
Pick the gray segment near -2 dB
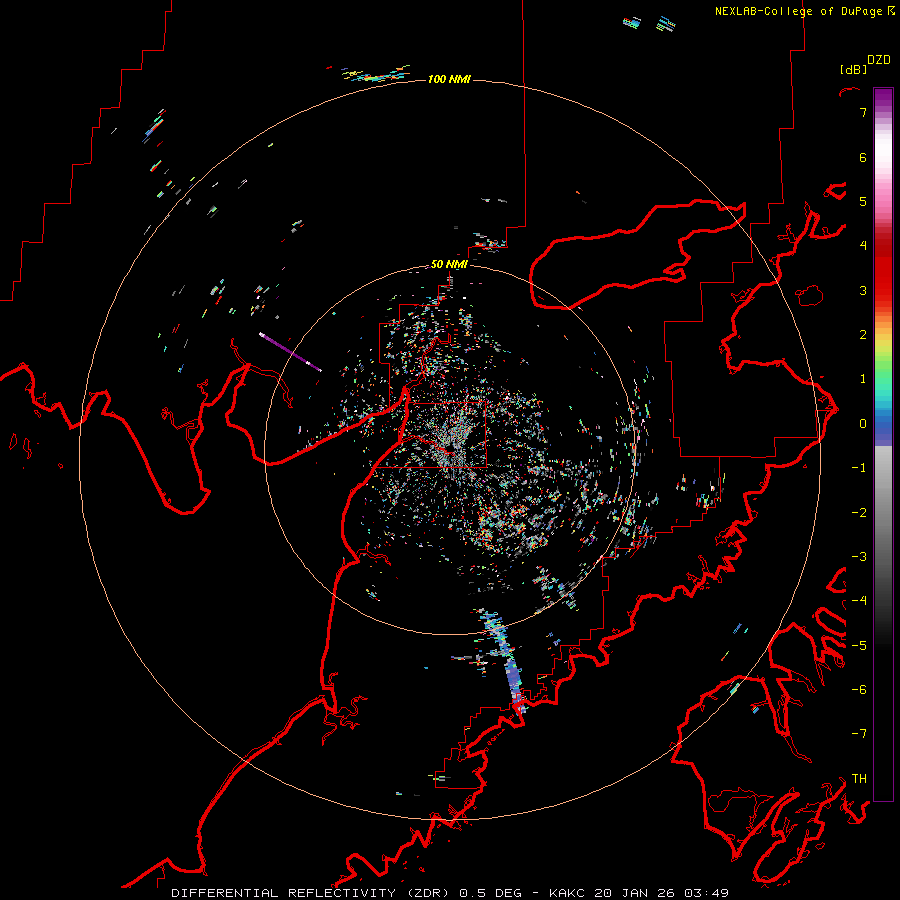883,513
